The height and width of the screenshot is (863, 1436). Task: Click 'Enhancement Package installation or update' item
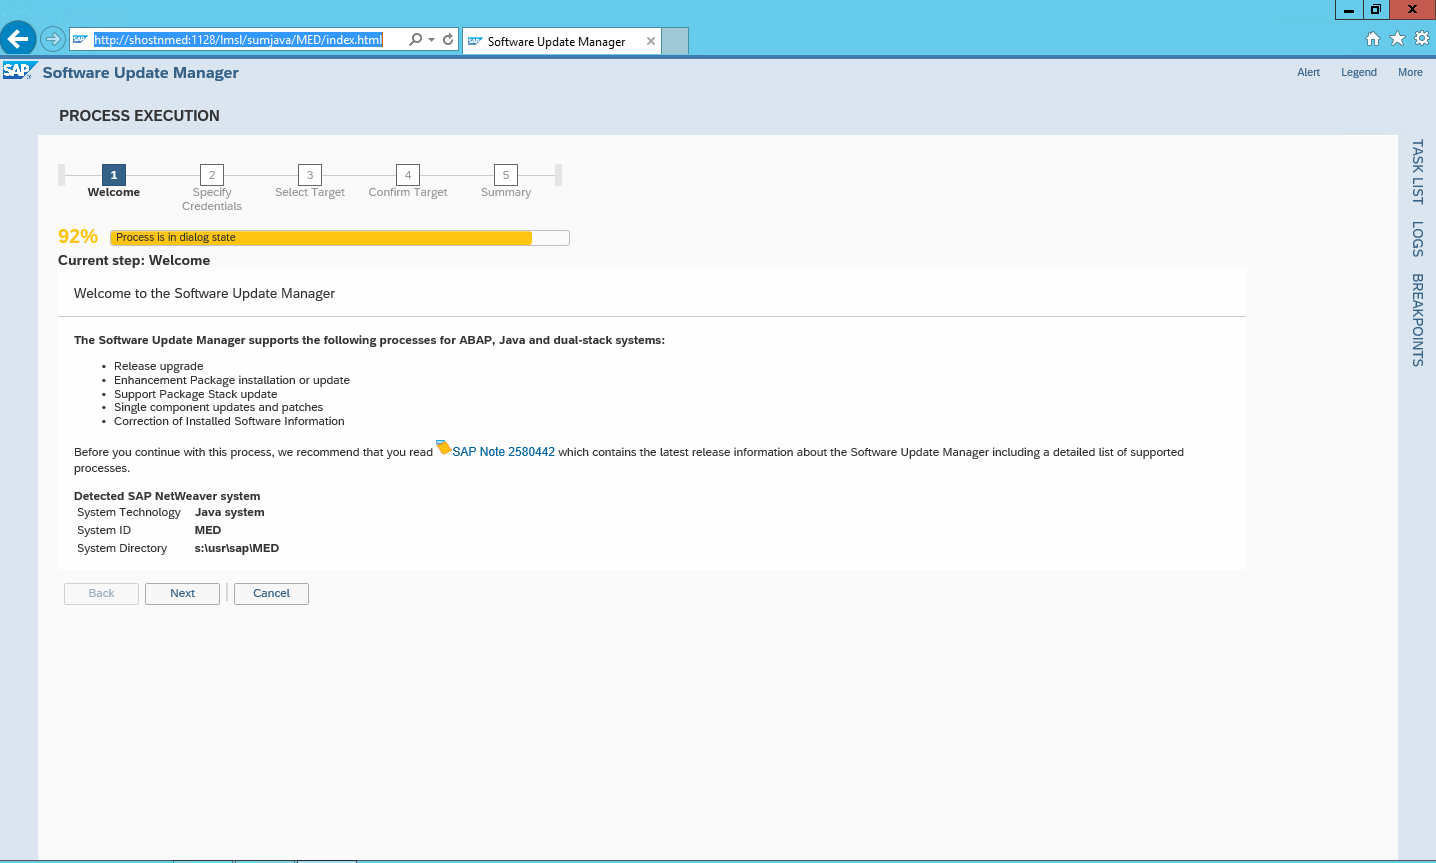232,380
